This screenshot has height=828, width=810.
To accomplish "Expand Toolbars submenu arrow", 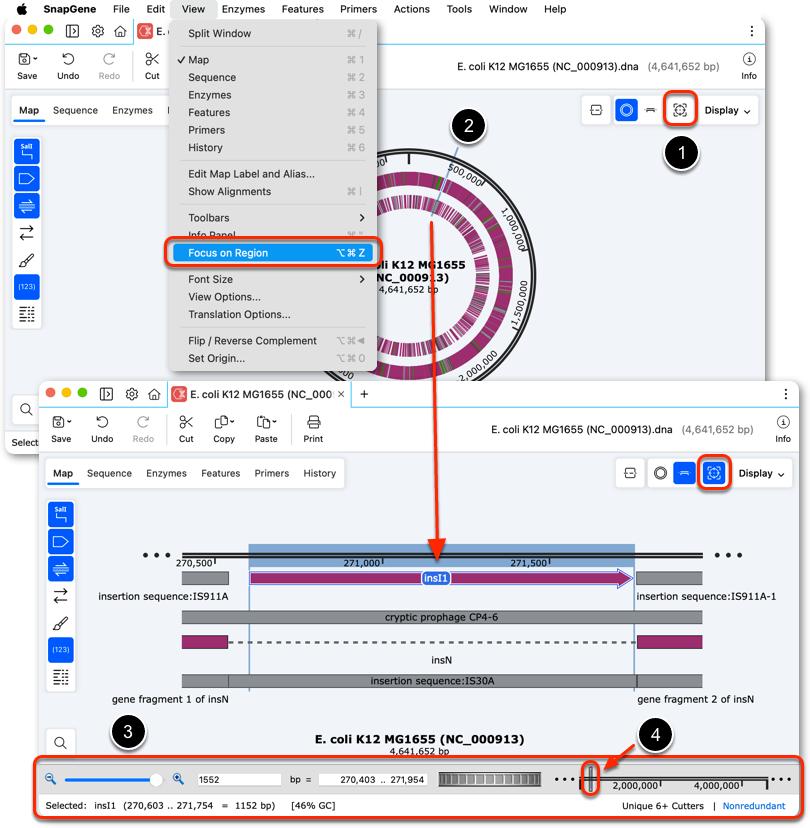I will (362, 218).
